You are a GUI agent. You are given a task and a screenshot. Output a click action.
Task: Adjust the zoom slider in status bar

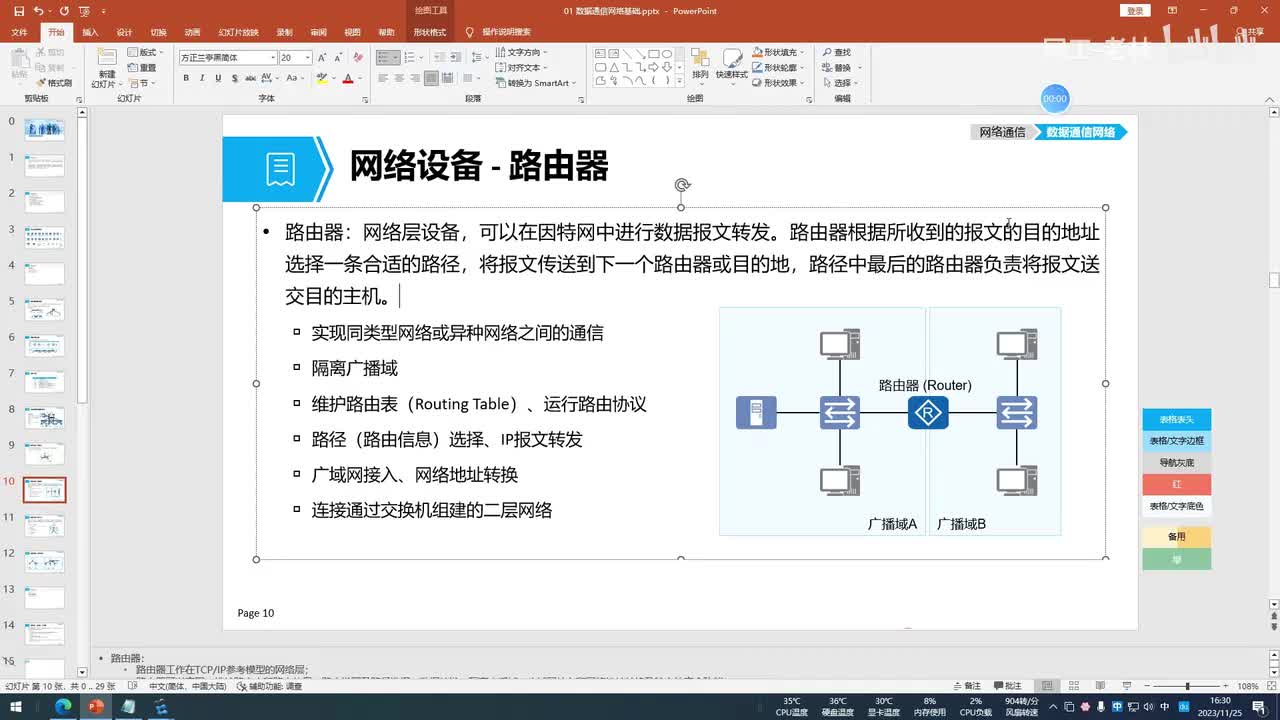pyautogui.click(x=1187, y=686)
